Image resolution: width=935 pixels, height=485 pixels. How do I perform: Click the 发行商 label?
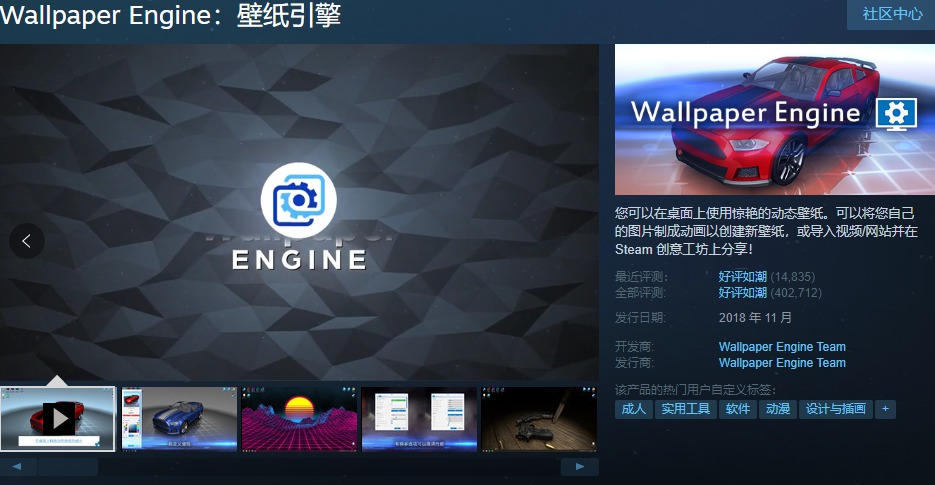[634, 363]
